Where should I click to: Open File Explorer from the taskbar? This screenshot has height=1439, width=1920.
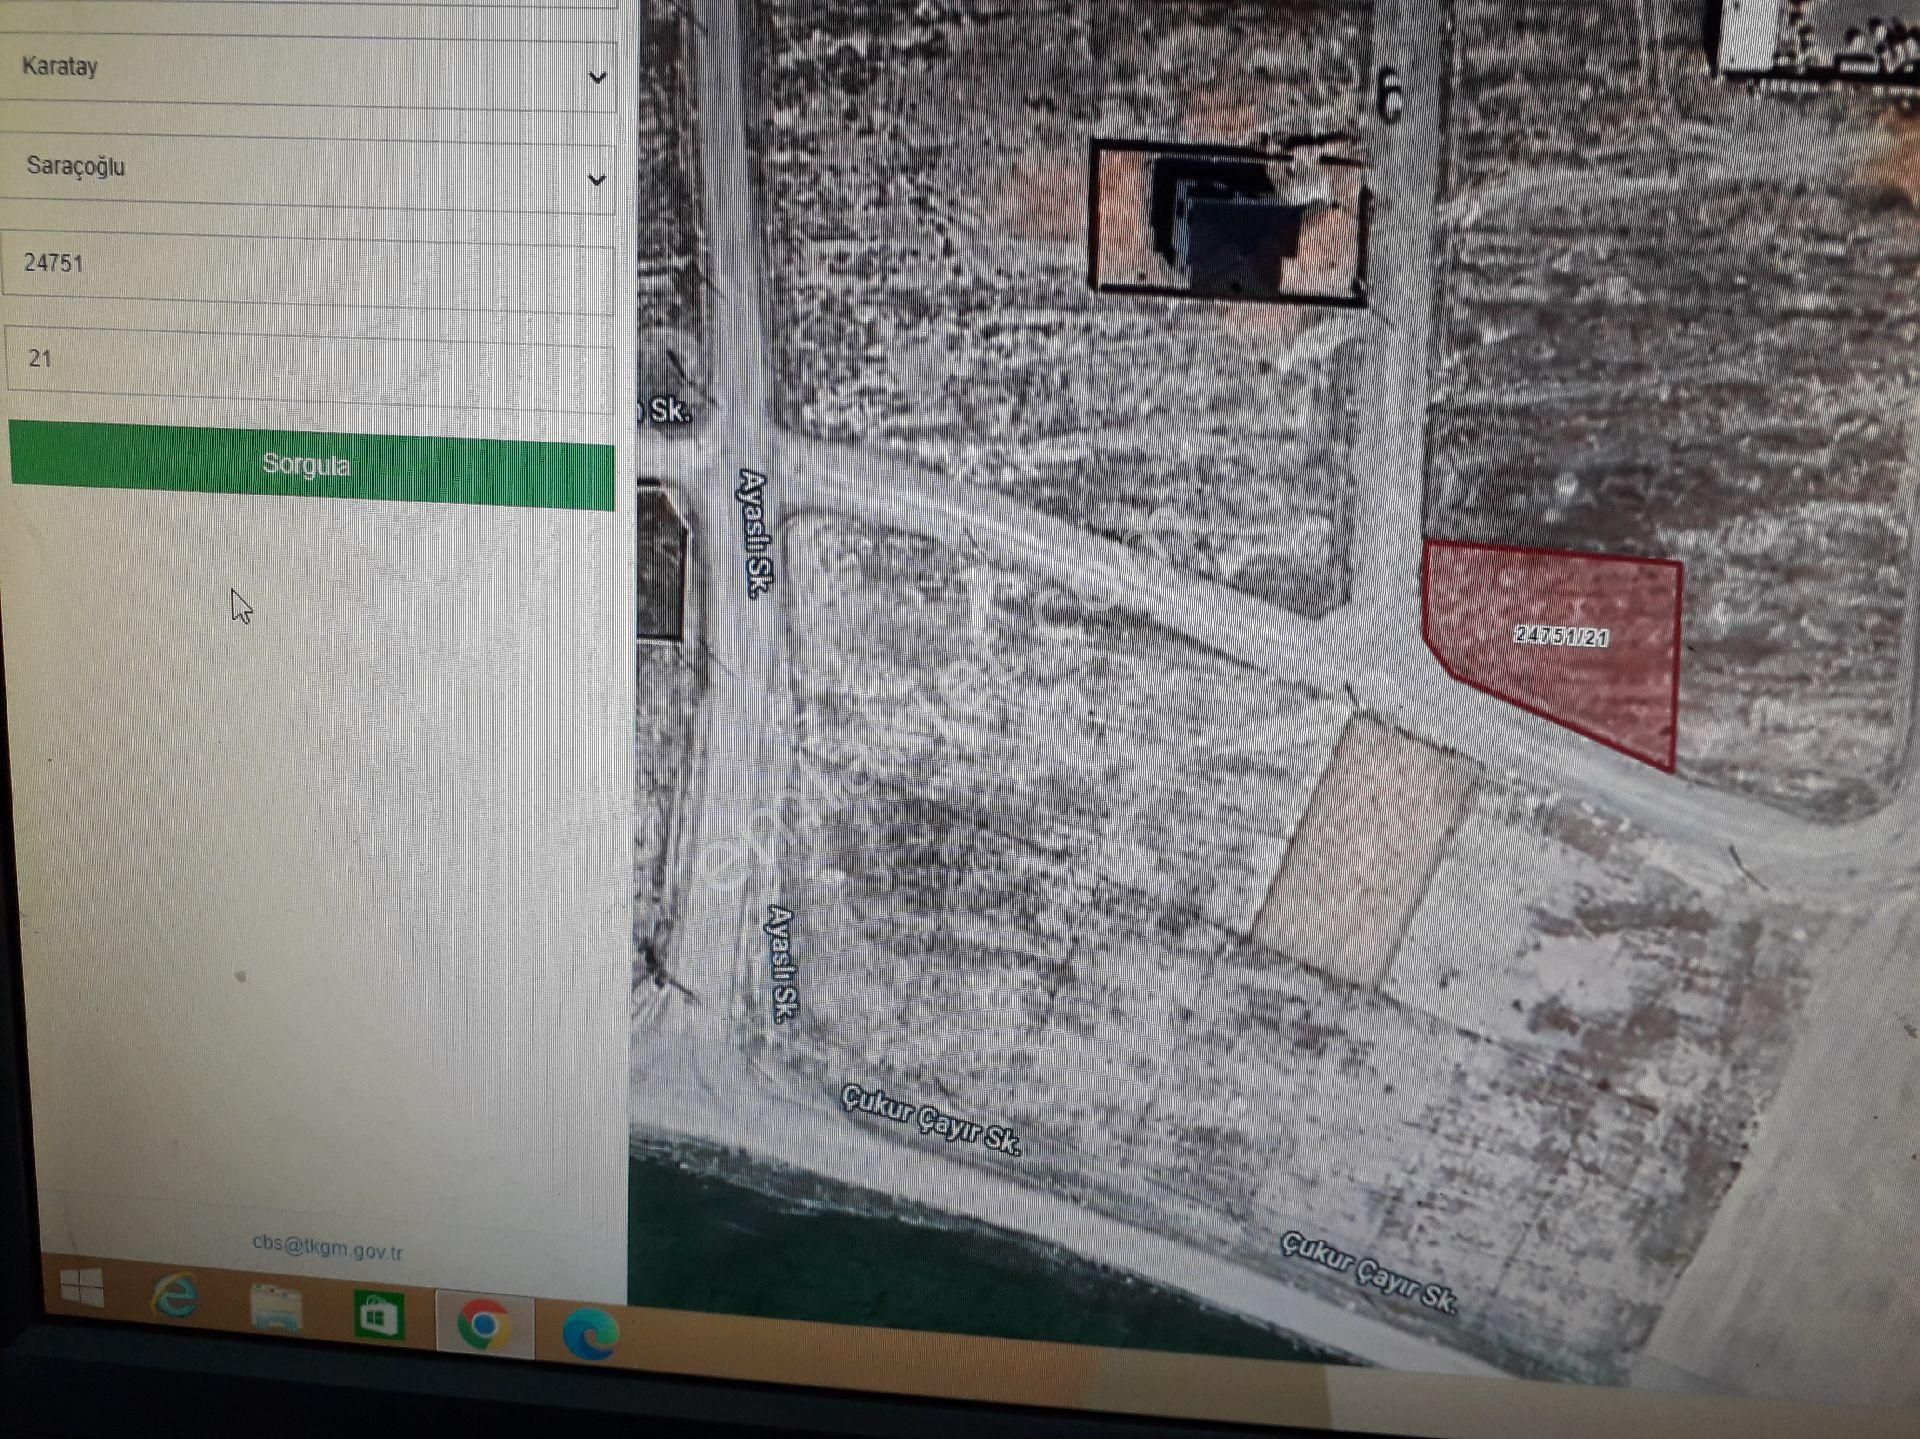coord(275,1308)
